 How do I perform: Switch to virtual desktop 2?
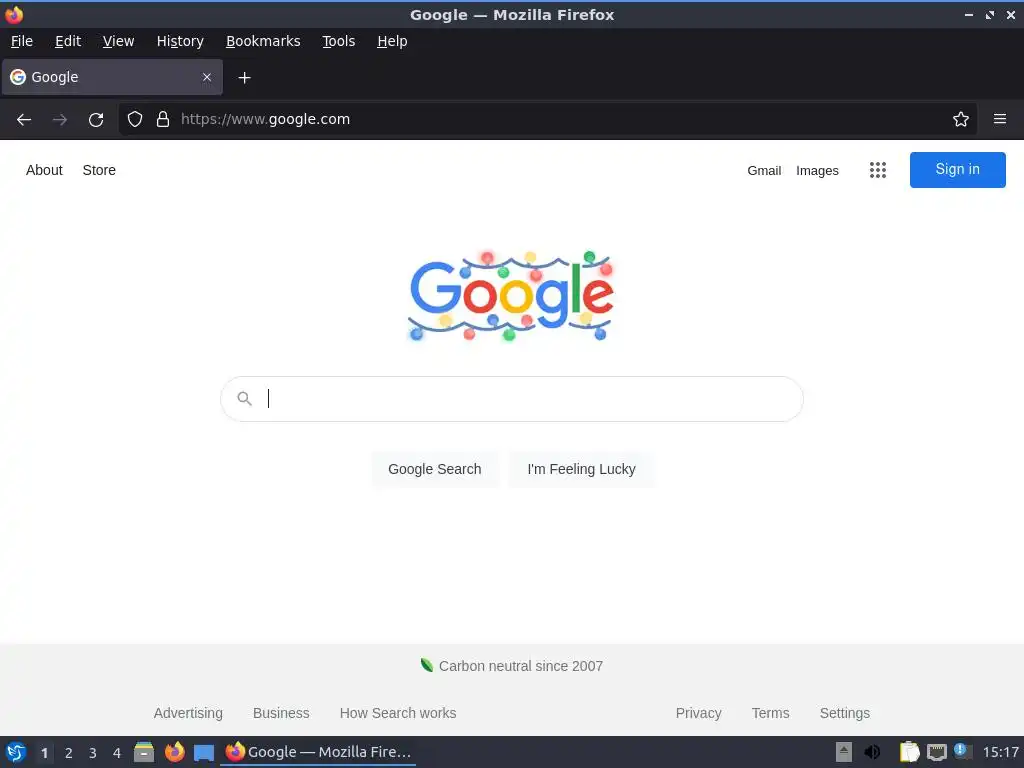(69, 753)
